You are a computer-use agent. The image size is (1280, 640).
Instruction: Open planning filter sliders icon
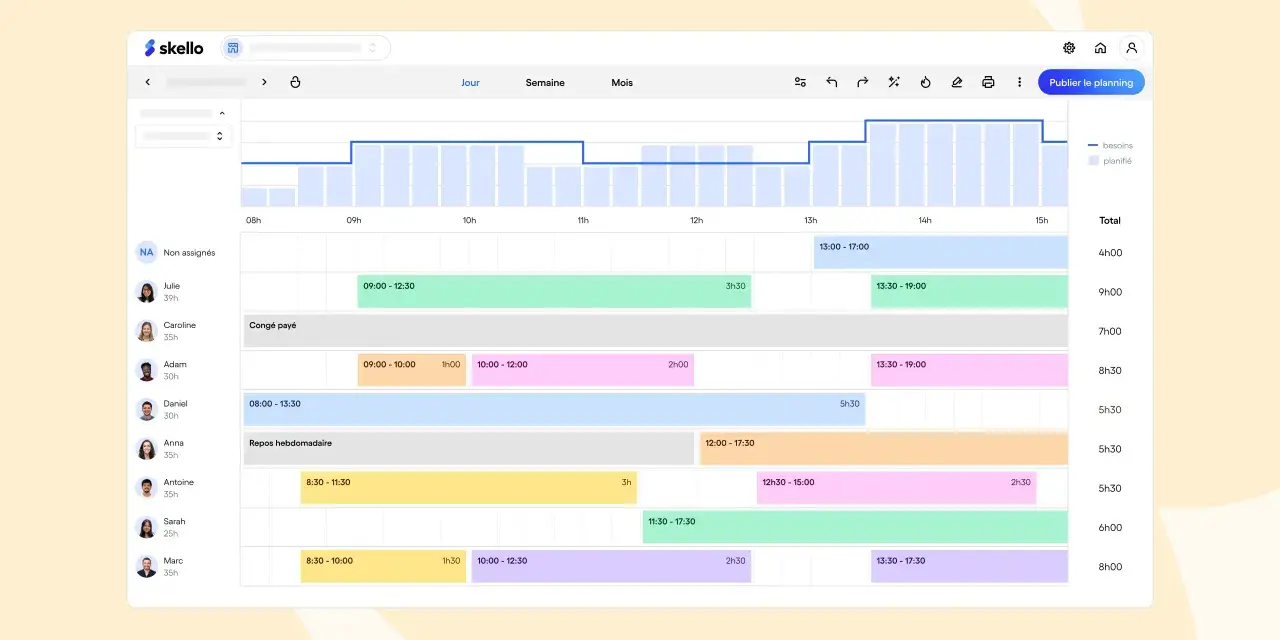click(x=800, y=82)
